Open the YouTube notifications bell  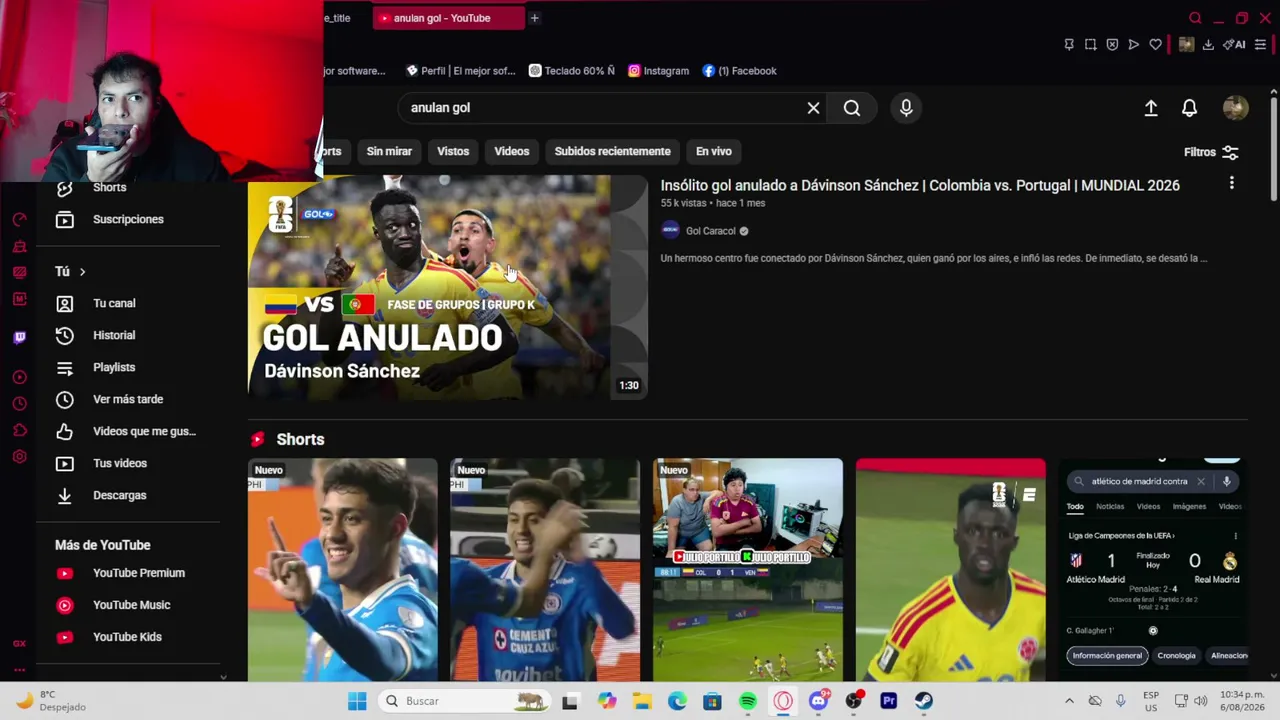tap(1189, 108)
